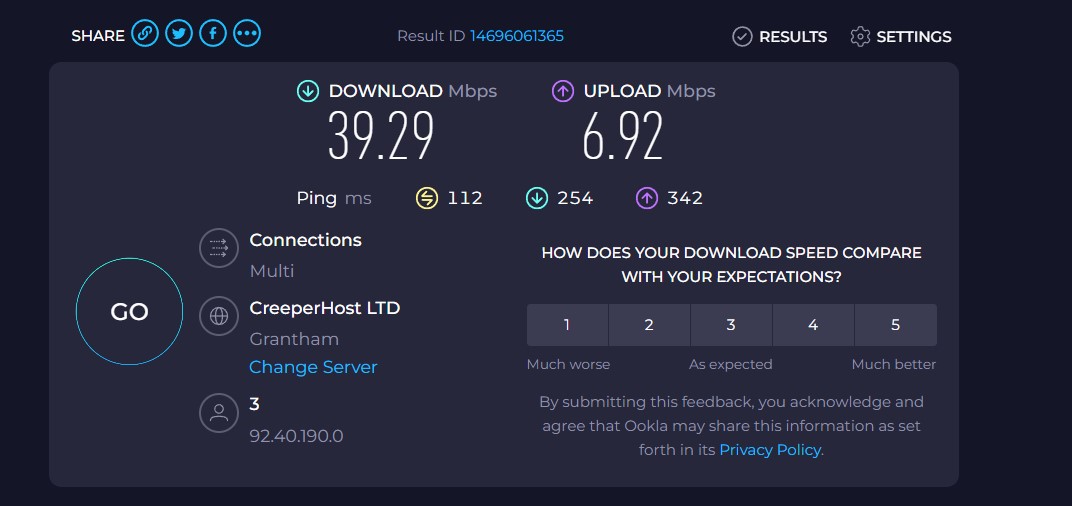Share result on Facebook

(x=213, y=34)
